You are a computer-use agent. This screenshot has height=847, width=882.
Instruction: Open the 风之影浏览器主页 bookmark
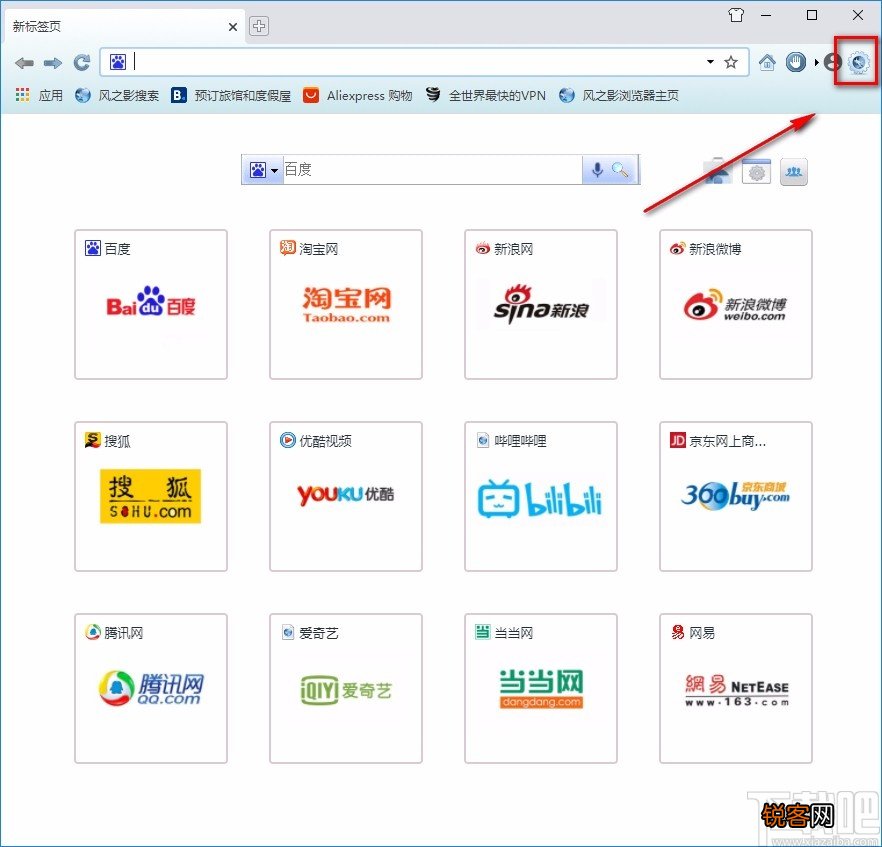point(619,96)
